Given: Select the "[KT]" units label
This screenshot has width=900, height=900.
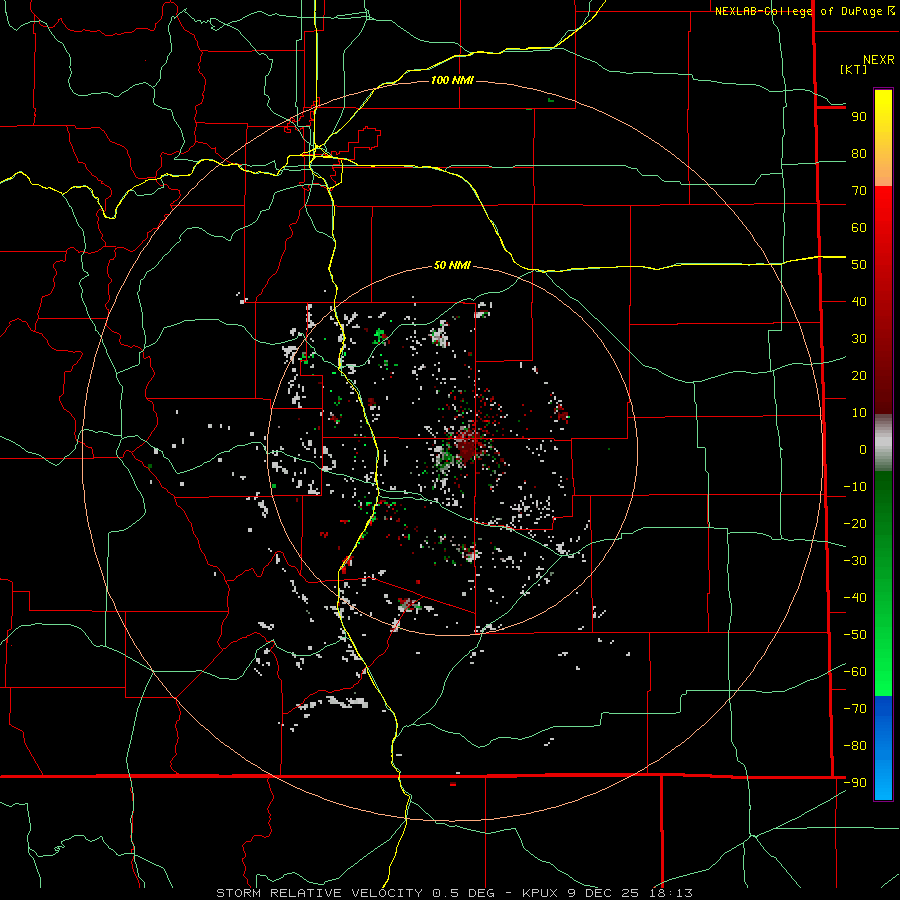Looking at the screenshot, I should coord(853,69).
